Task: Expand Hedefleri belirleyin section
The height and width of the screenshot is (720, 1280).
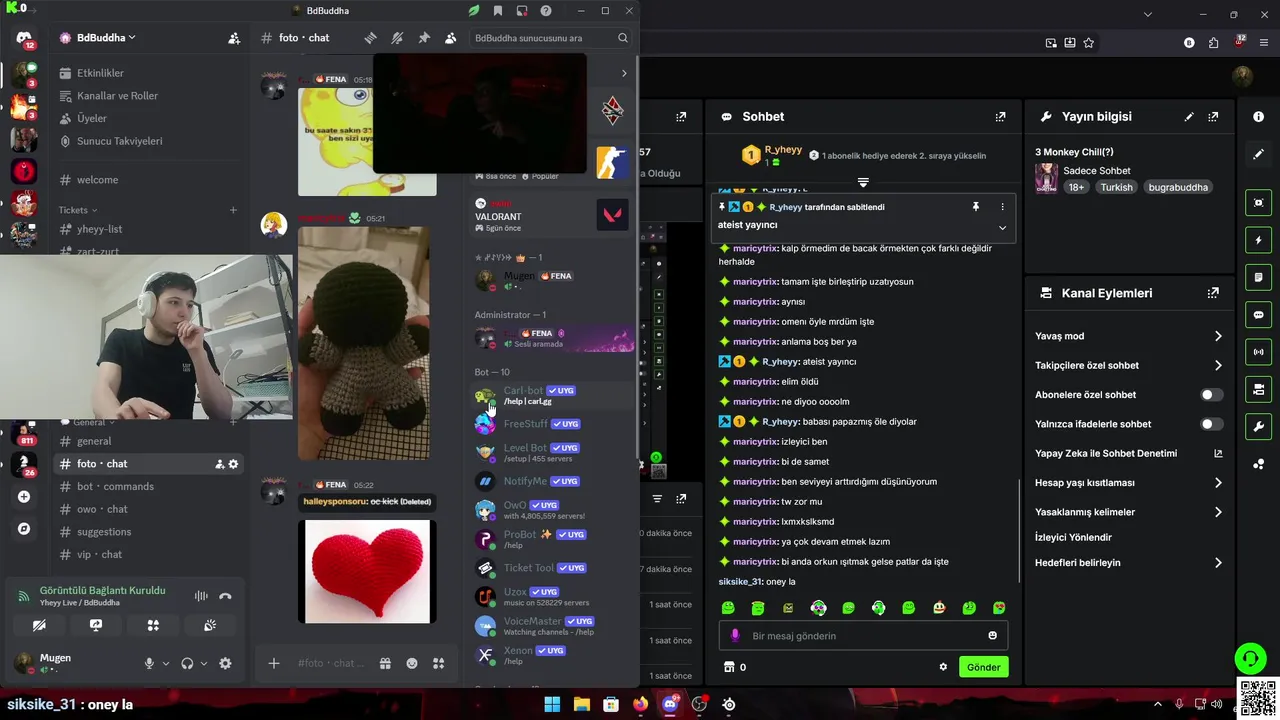Action: click(x=1218, y=563)
